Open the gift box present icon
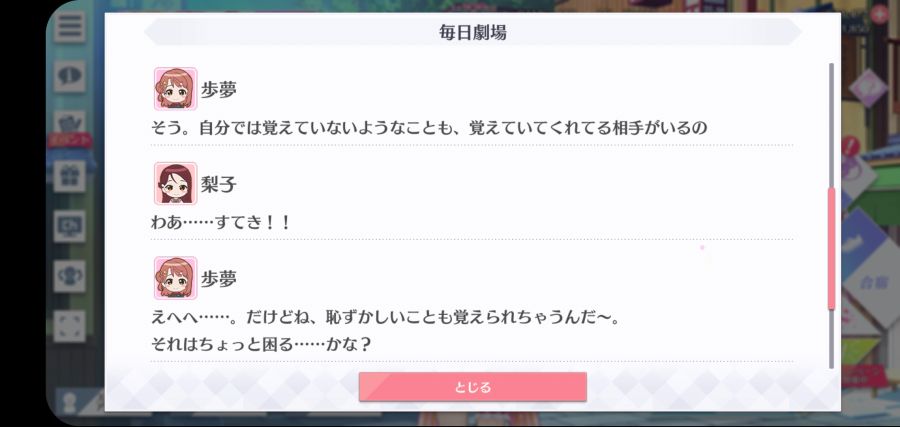Viewport: 900px width, 427px height. 70,176
